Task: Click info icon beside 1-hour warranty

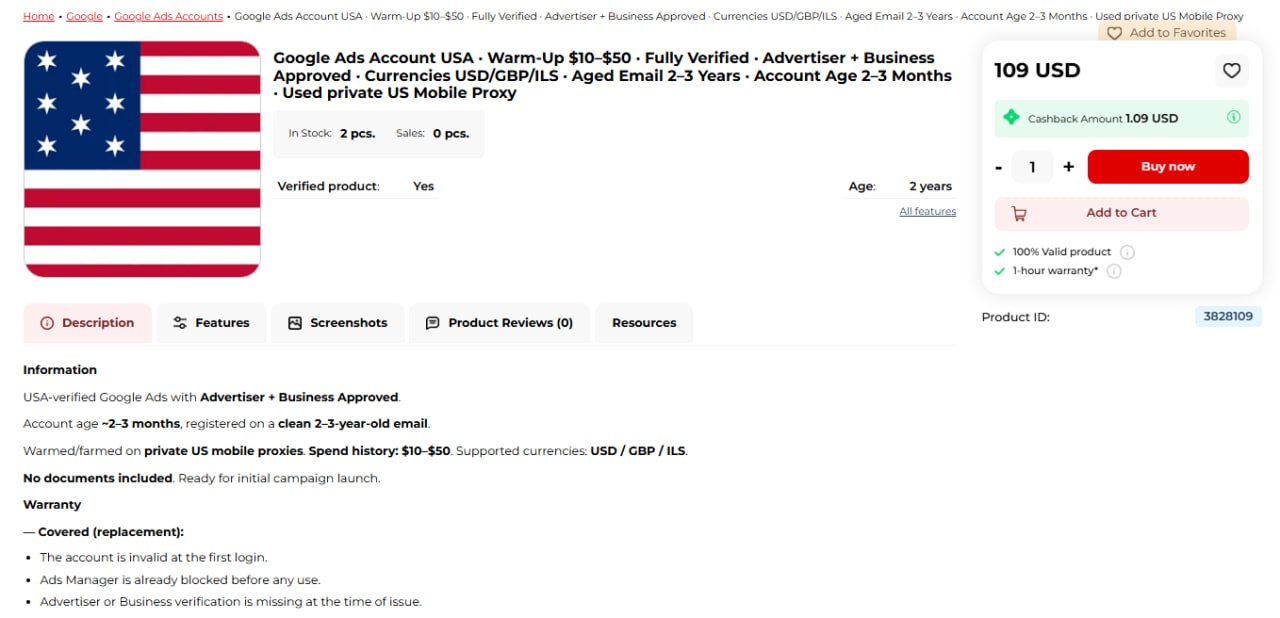Action: 1114,271
